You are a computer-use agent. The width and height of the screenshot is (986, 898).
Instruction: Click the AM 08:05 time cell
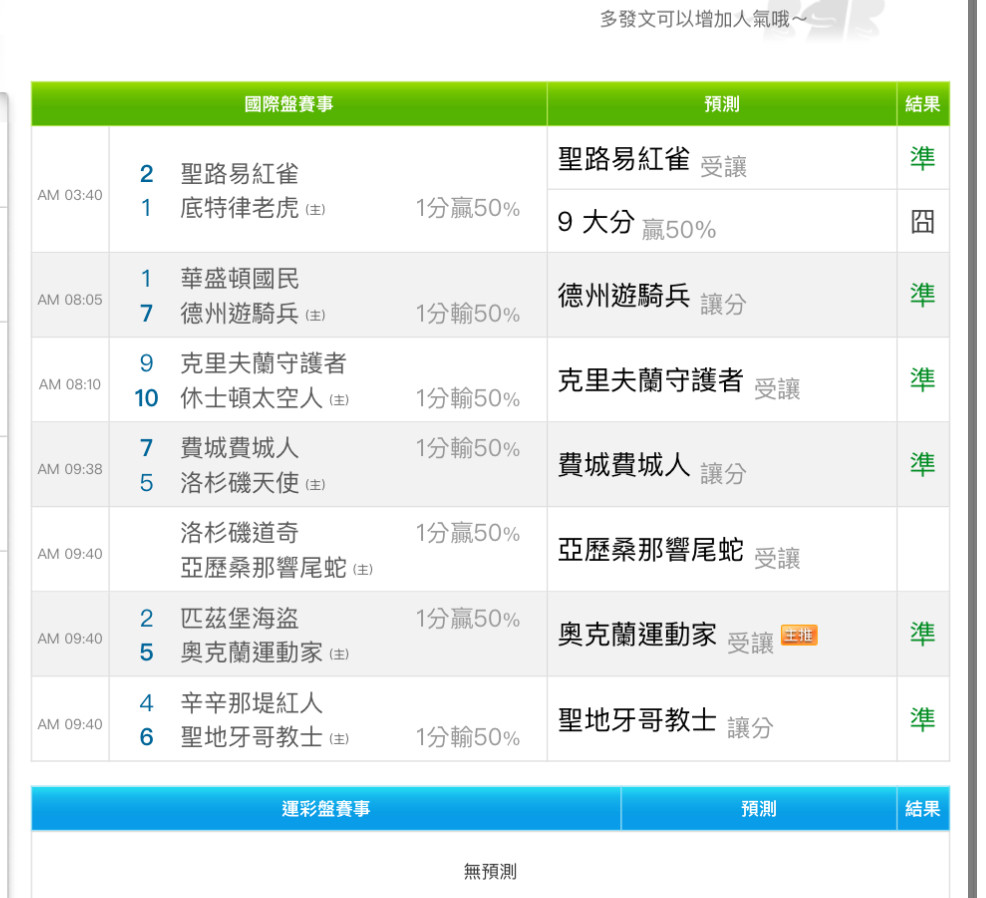tap(70, 299)
